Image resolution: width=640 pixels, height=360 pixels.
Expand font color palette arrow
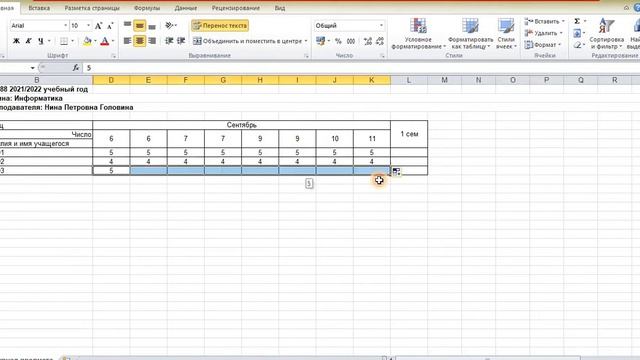[113, 41]
